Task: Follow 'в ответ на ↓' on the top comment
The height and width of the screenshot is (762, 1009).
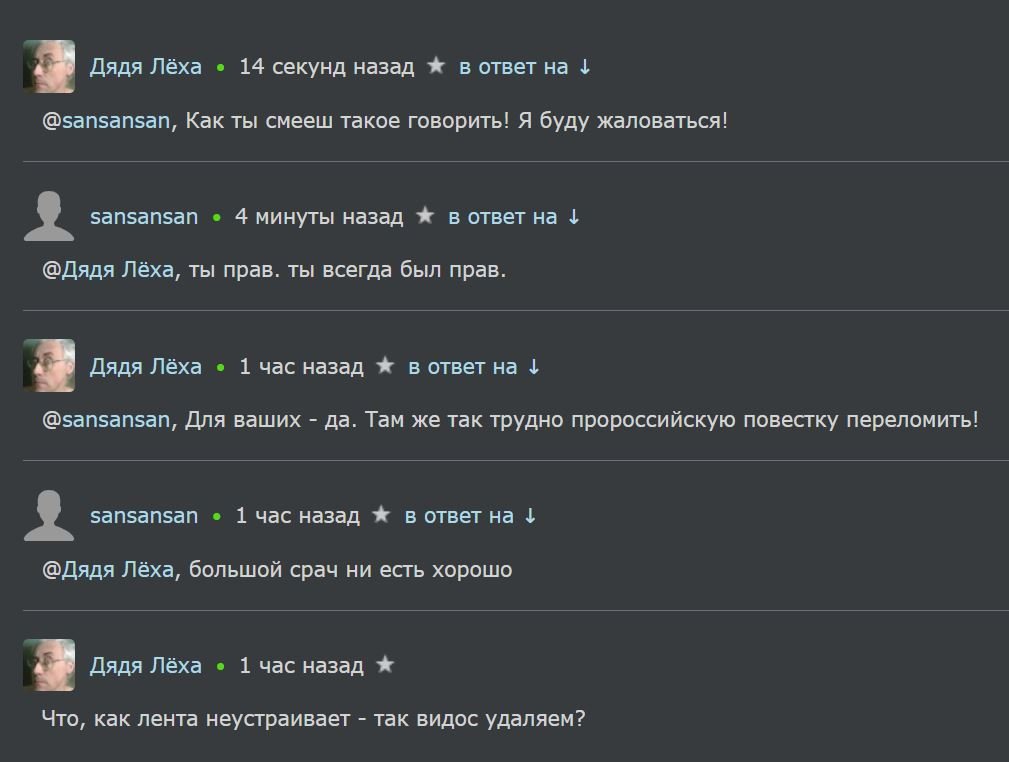Action: coord(525,67)
